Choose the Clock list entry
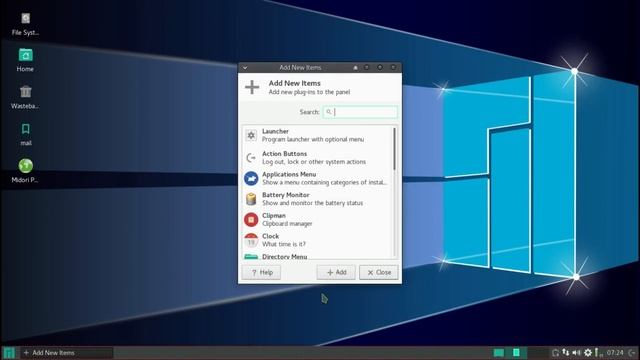The image size is (640, 360). click(x=317, y=240)
